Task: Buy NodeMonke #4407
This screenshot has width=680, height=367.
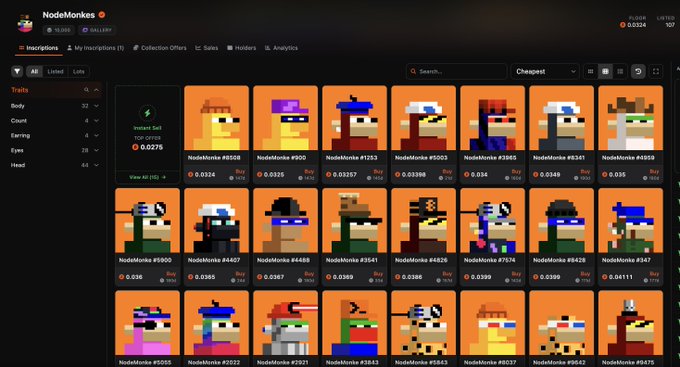Action: click(240, 274)
